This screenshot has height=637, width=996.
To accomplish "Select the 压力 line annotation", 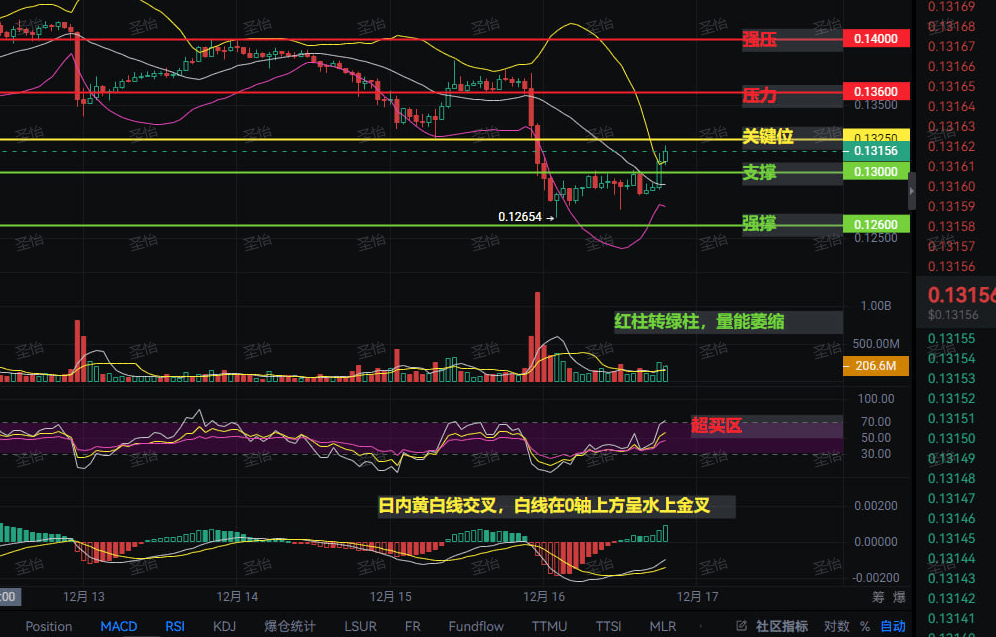I will (x=760, y=95).
